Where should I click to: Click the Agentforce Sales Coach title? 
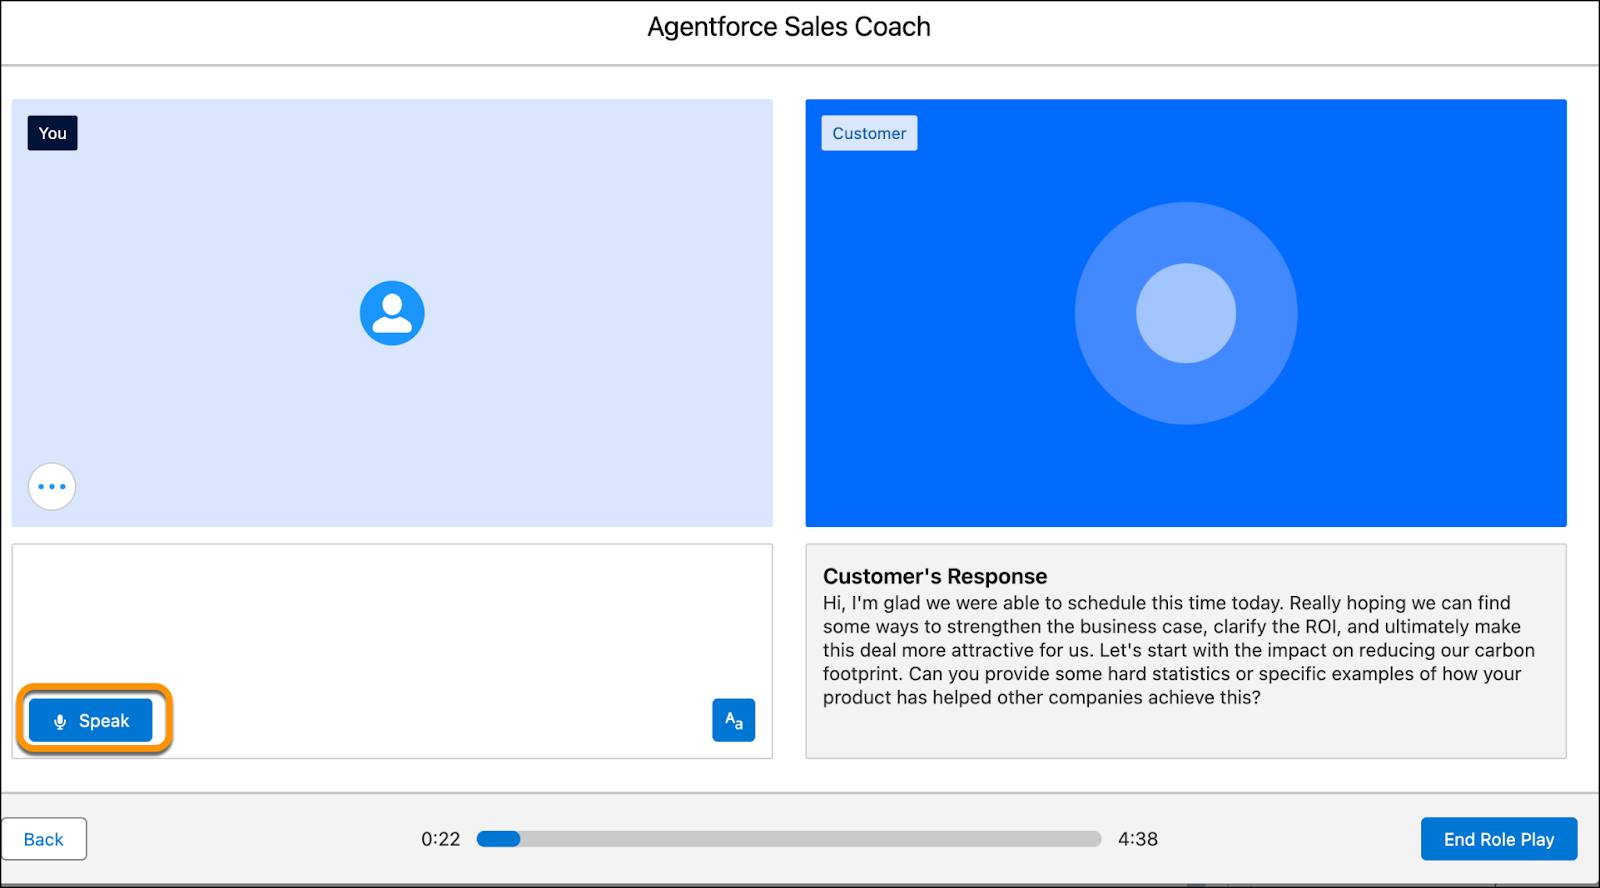pos(789,27)
